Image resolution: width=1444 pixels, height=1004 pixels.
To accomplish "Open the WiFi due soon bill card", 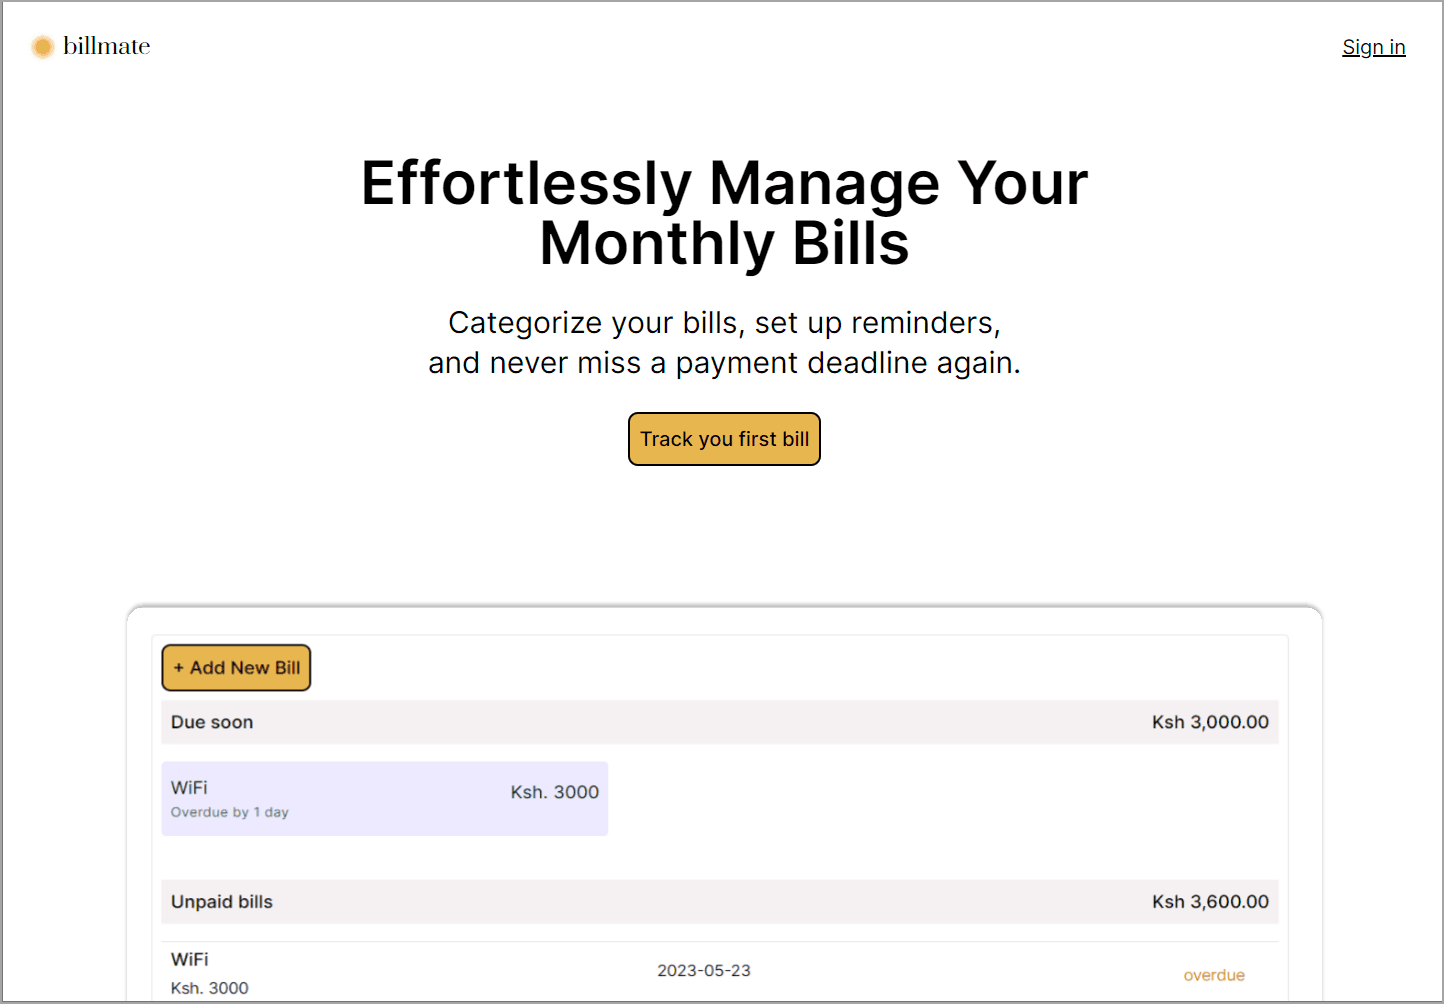I will pos(384,799).
